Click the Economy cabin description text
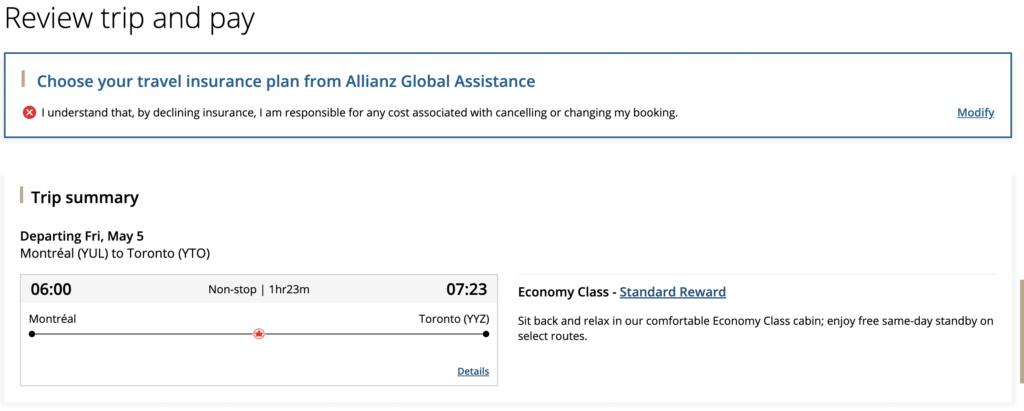Screen dimensions: 1024x411 point(755,328)
